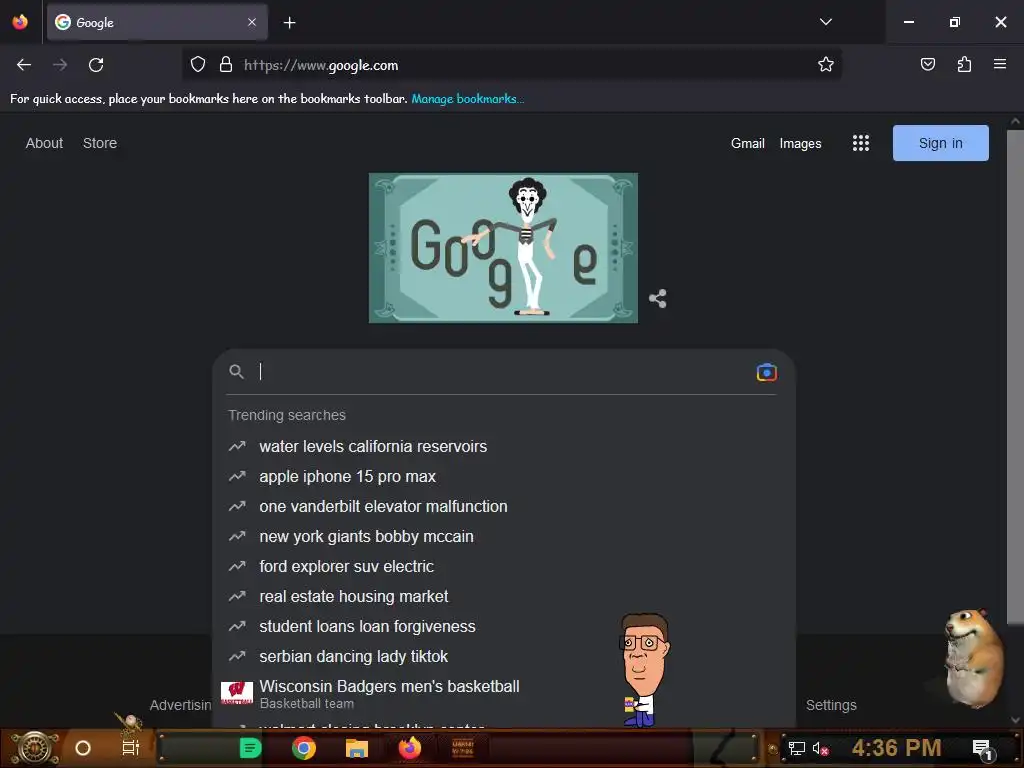This screenshot has width=1024, height=768.
Task: Search by image with camera icon
Action: tap(766, 372)
